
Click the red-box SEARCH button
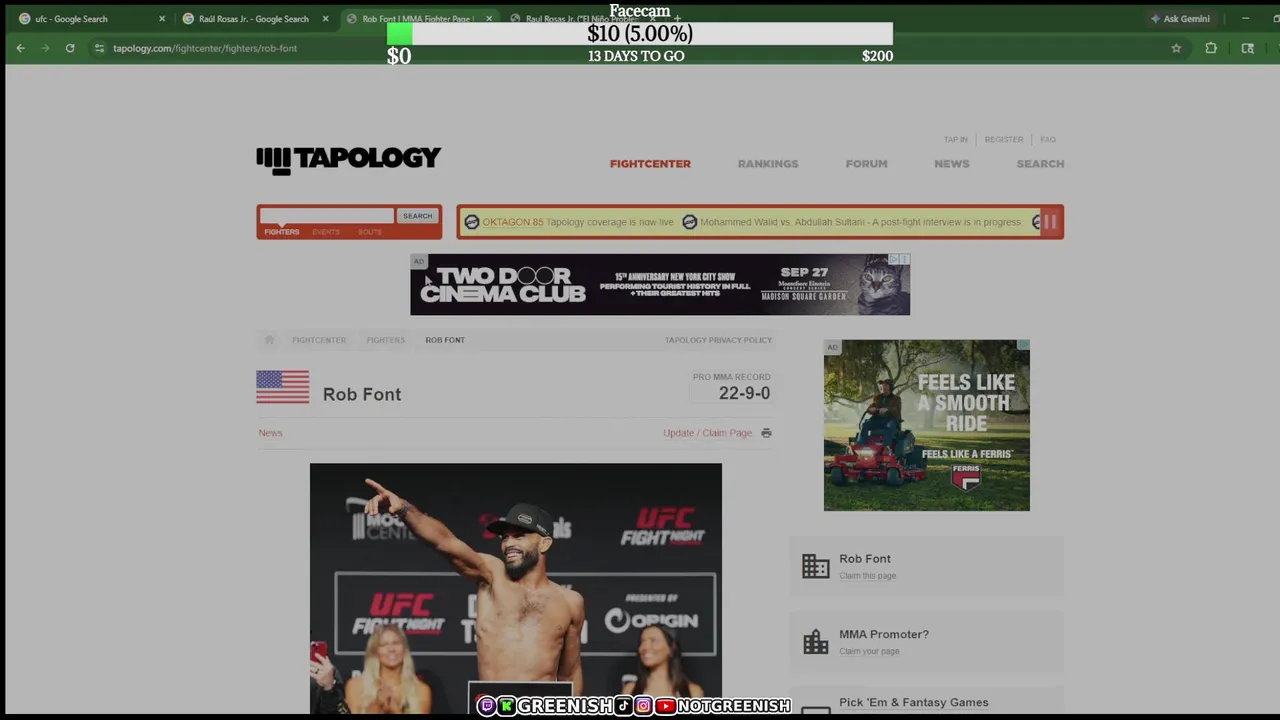point(418,216)
